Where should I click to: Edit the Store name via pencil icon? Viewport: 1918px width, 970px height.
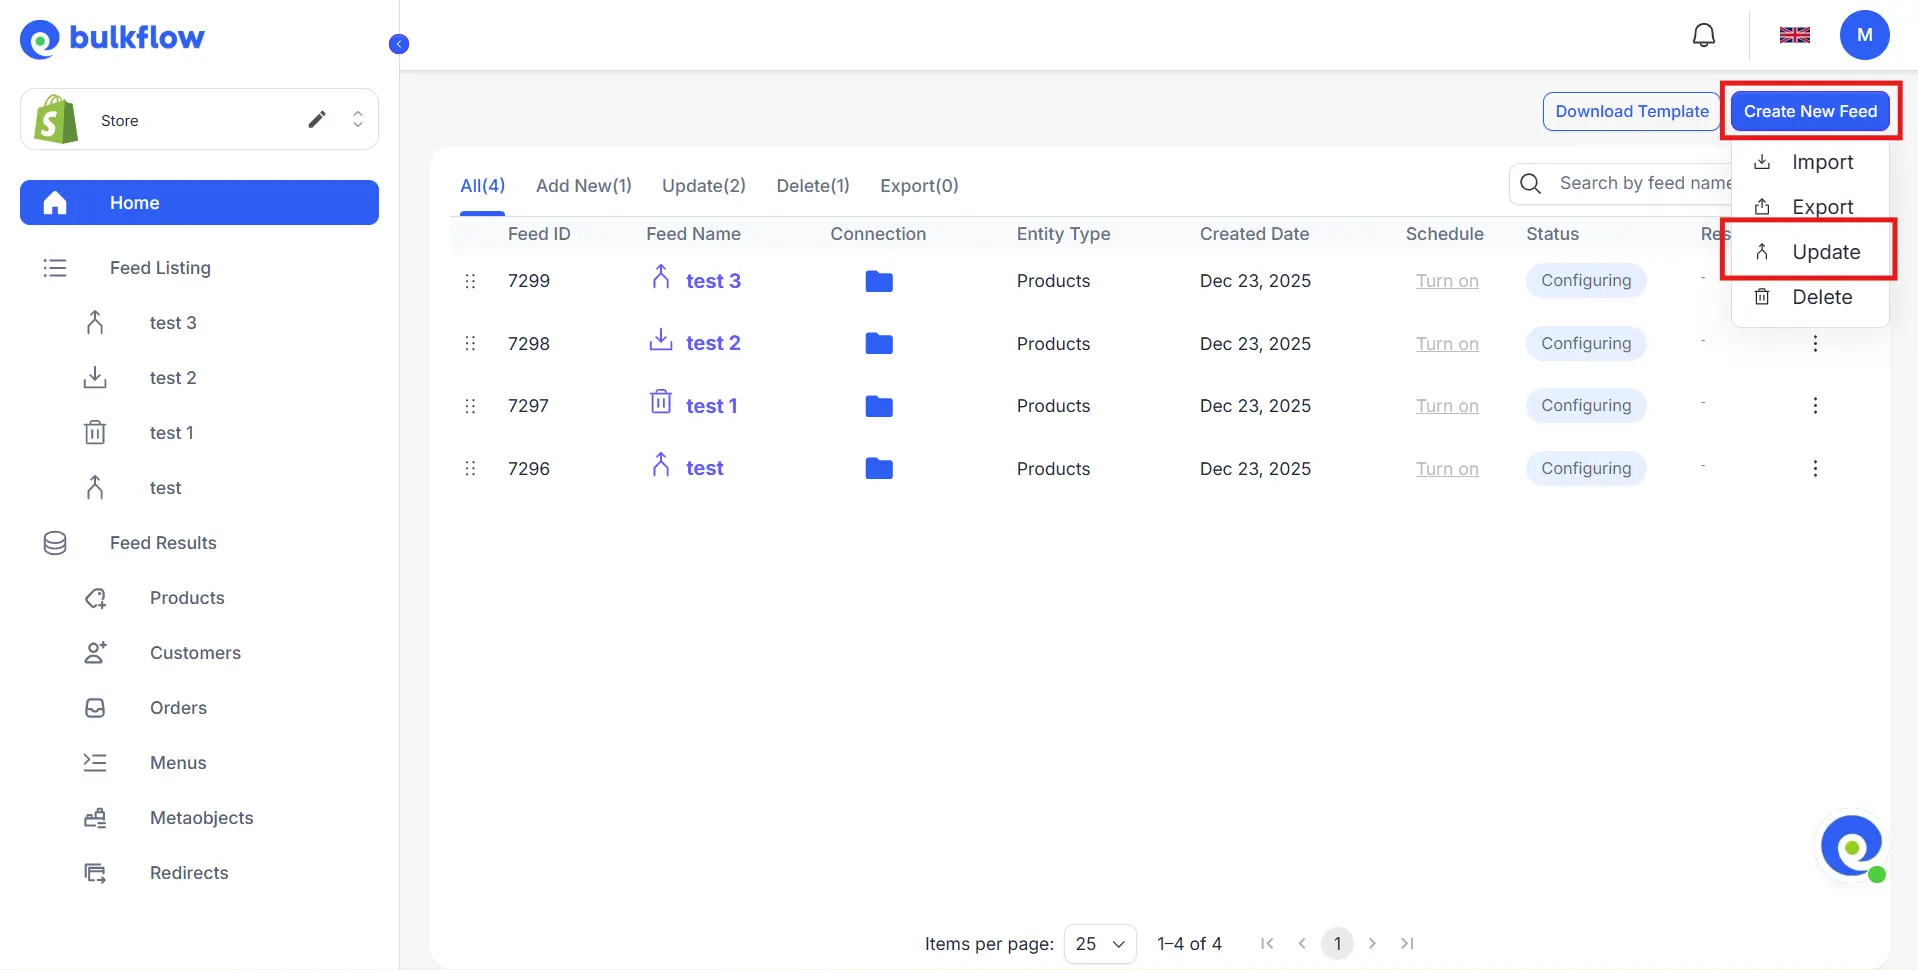(x=317, y=119)
